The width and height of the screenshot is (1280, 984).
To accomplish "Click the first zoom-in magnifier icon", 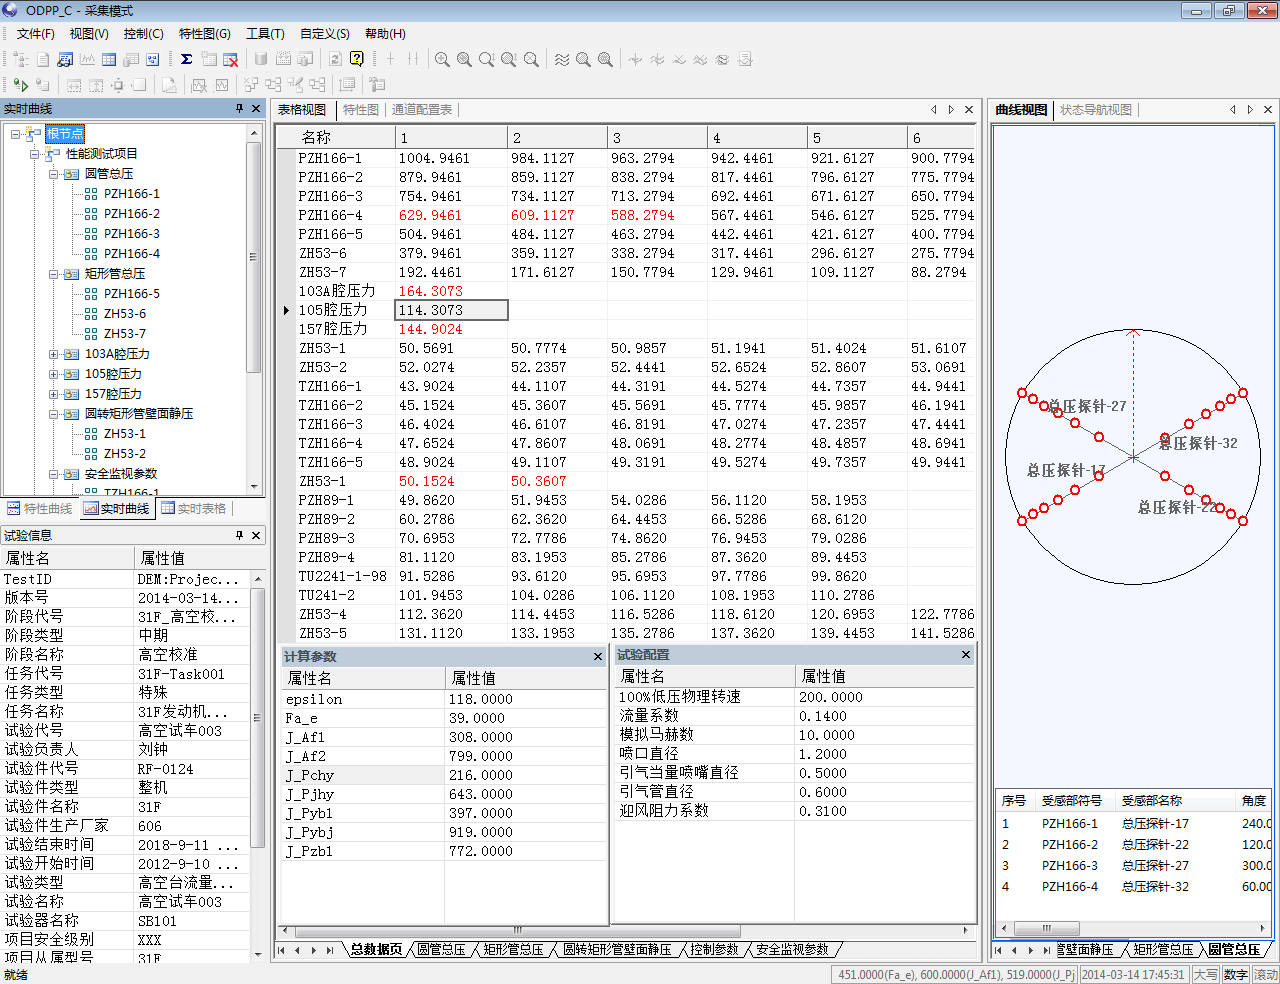I will pos(442,59).
